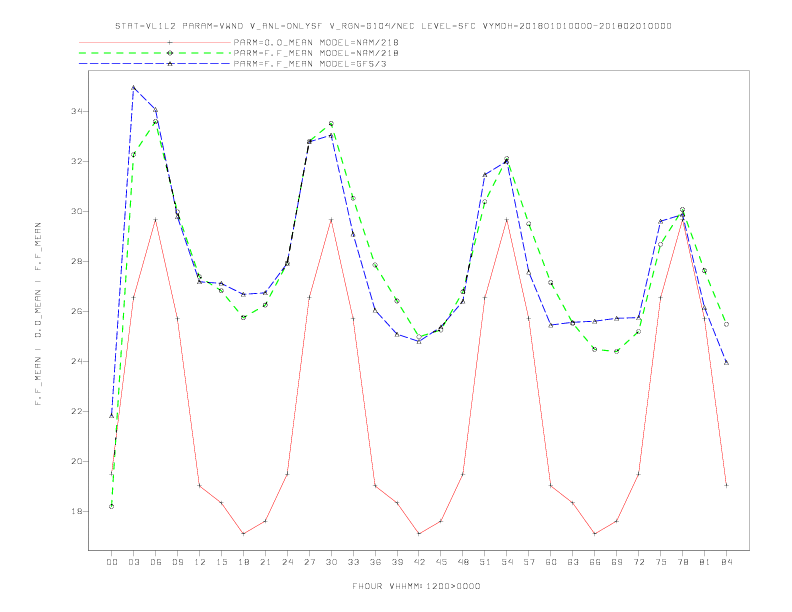Click x-axis forecast hour label 15
Screen dimensions: 792x612
(x=221, y=562)
